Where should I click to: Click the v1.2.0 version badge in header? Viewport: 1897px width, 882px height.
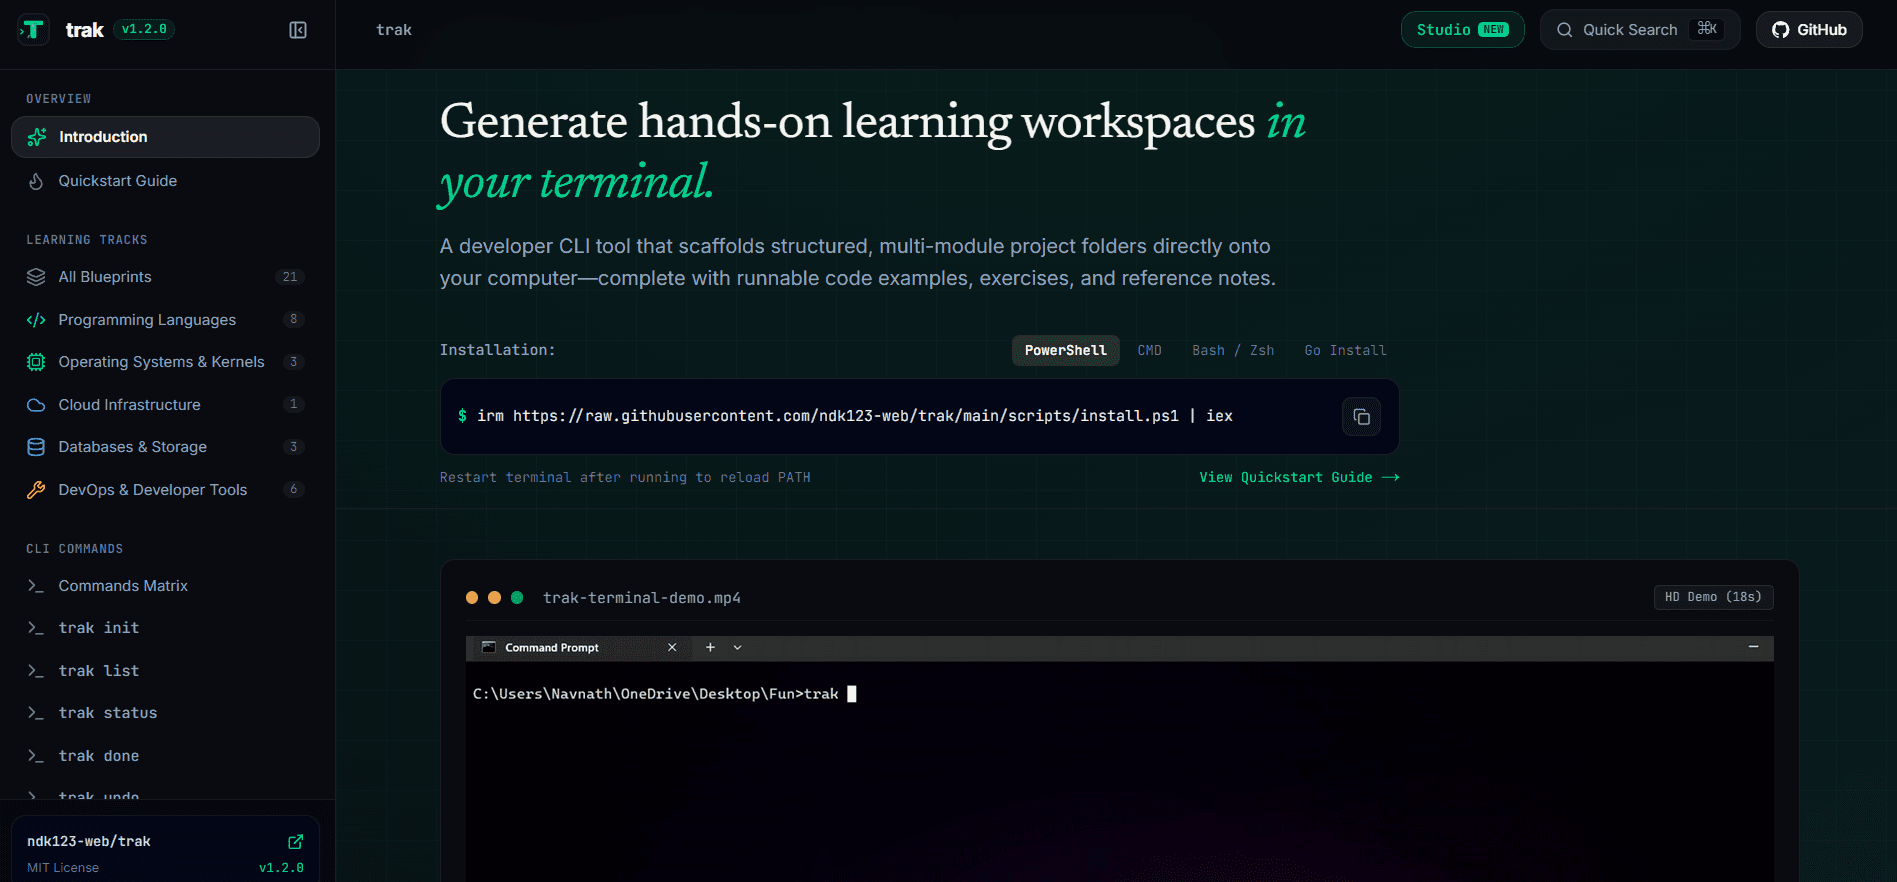(144, 30)
